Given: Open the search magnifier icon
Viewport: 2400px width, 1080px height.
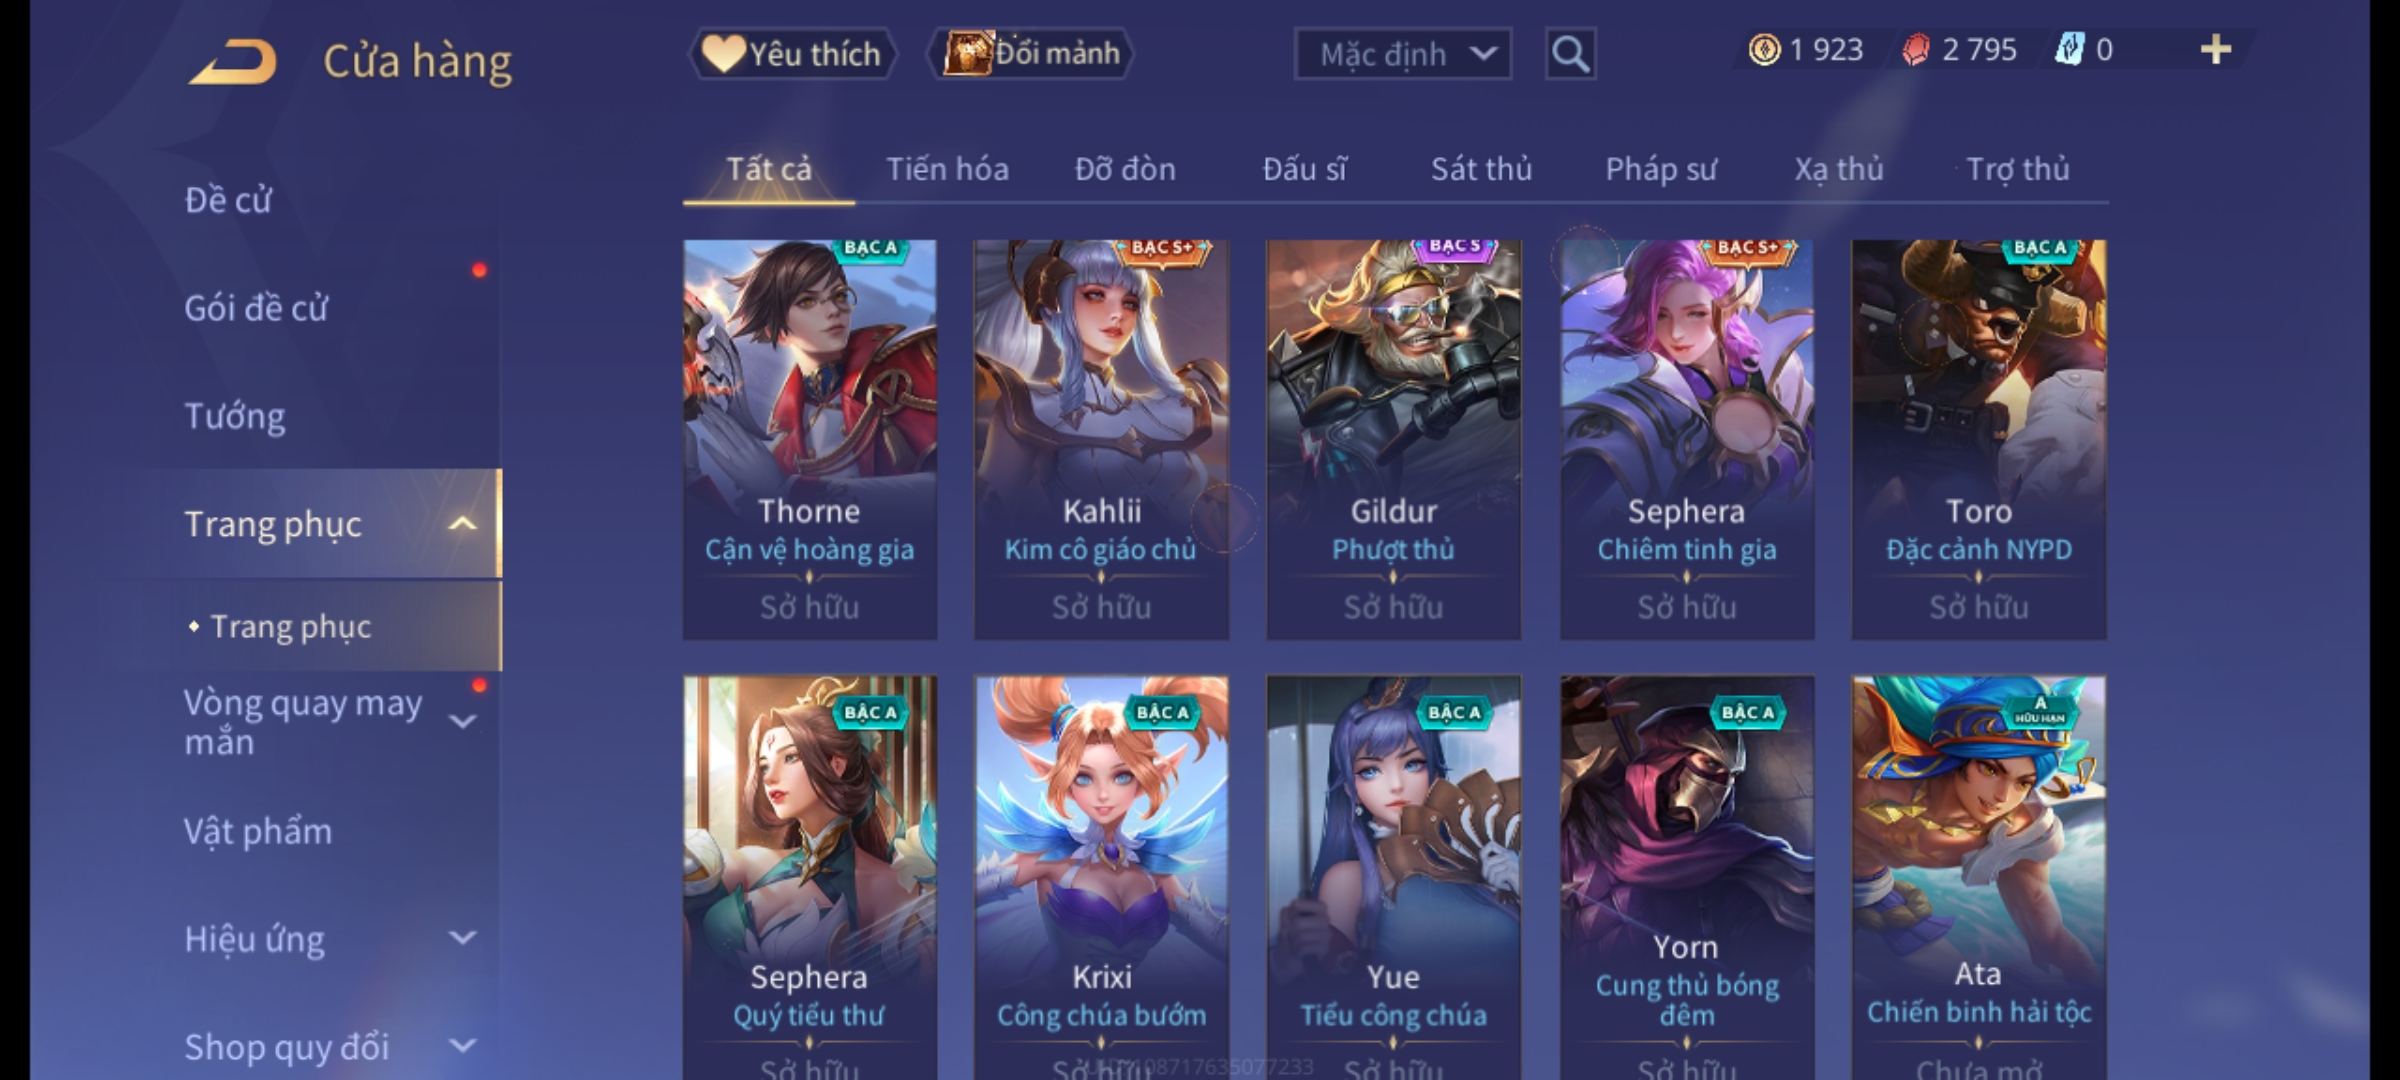Looking at the screenshot, I should 1570,54.
